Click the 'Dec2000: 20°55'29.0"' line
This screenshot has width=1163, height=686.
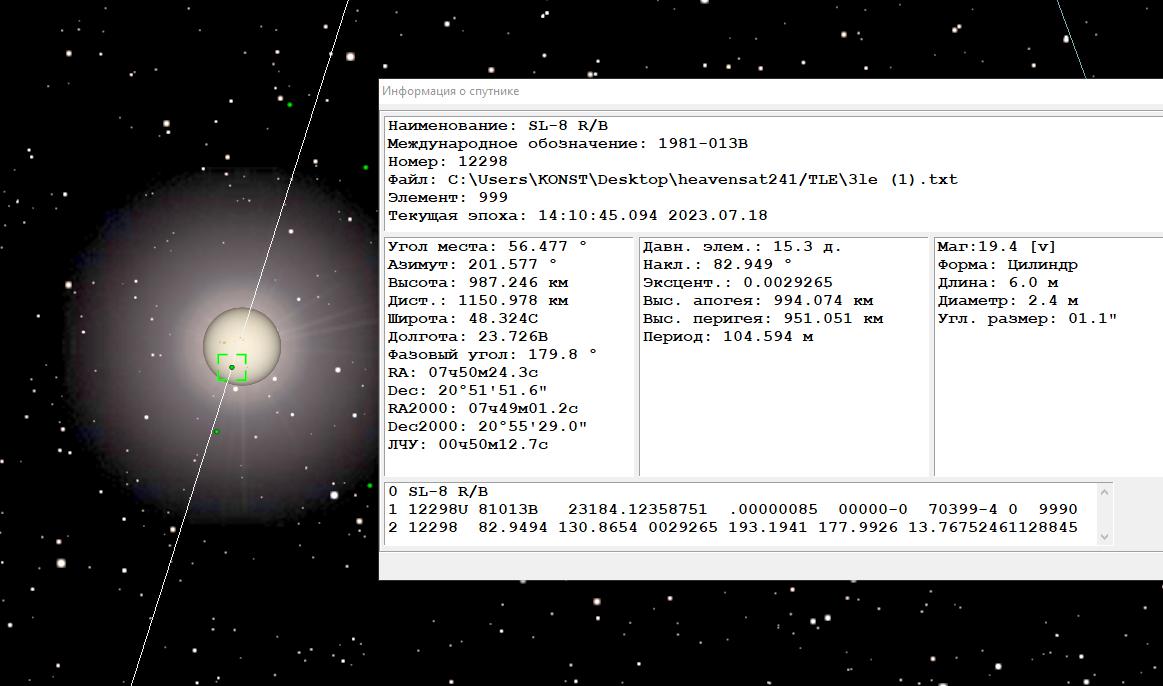tap(487, 426)
